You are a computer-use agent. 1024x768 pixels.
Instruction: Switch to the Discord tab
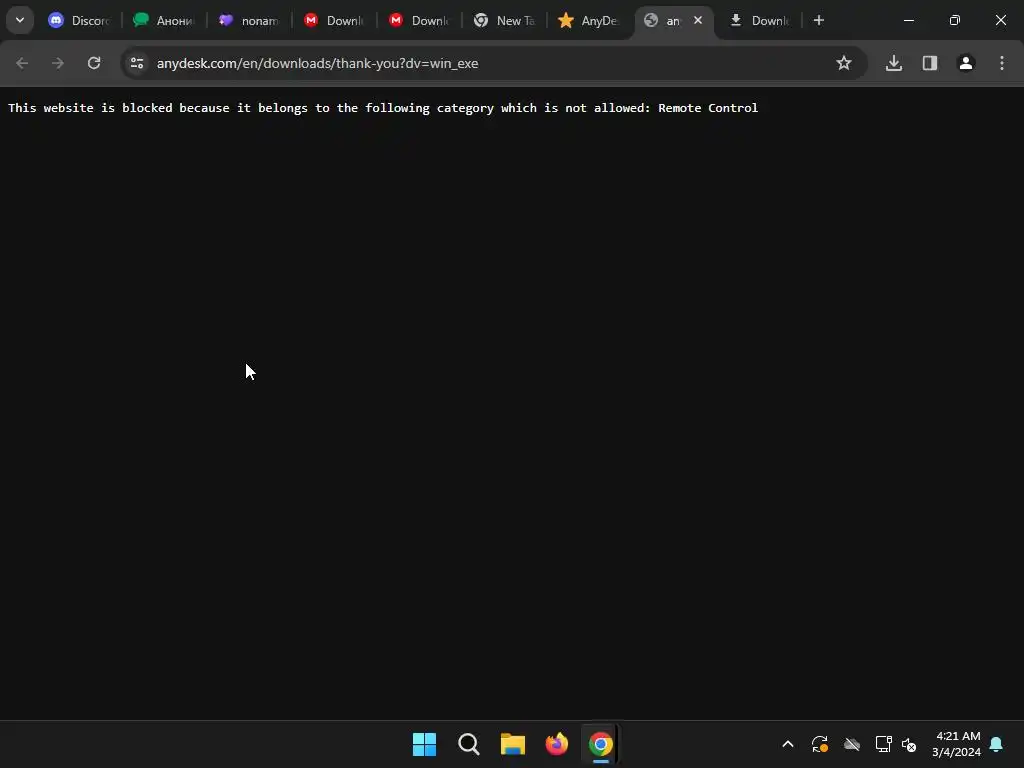(80, 20)
